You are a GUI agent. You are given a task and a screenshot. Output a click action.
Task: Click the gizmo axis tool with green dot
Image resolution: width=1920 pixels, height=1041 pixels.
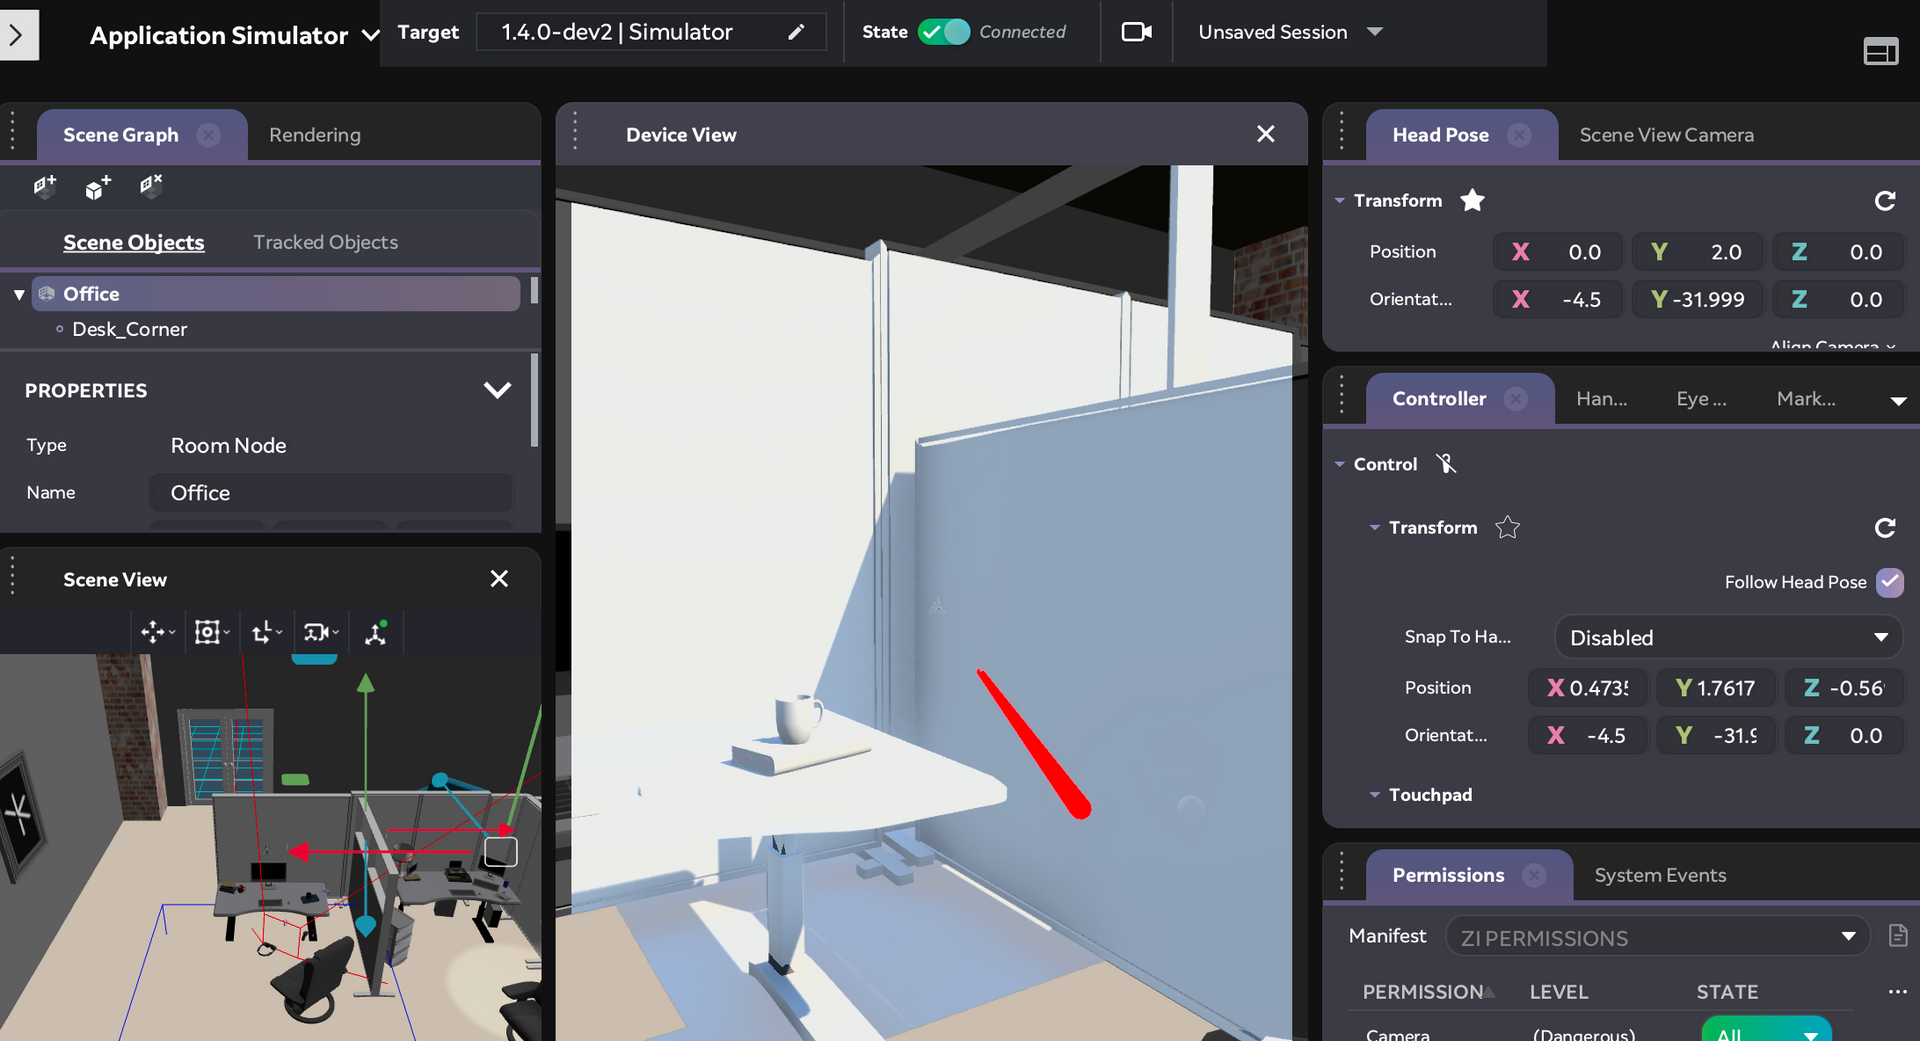[376, 632]
